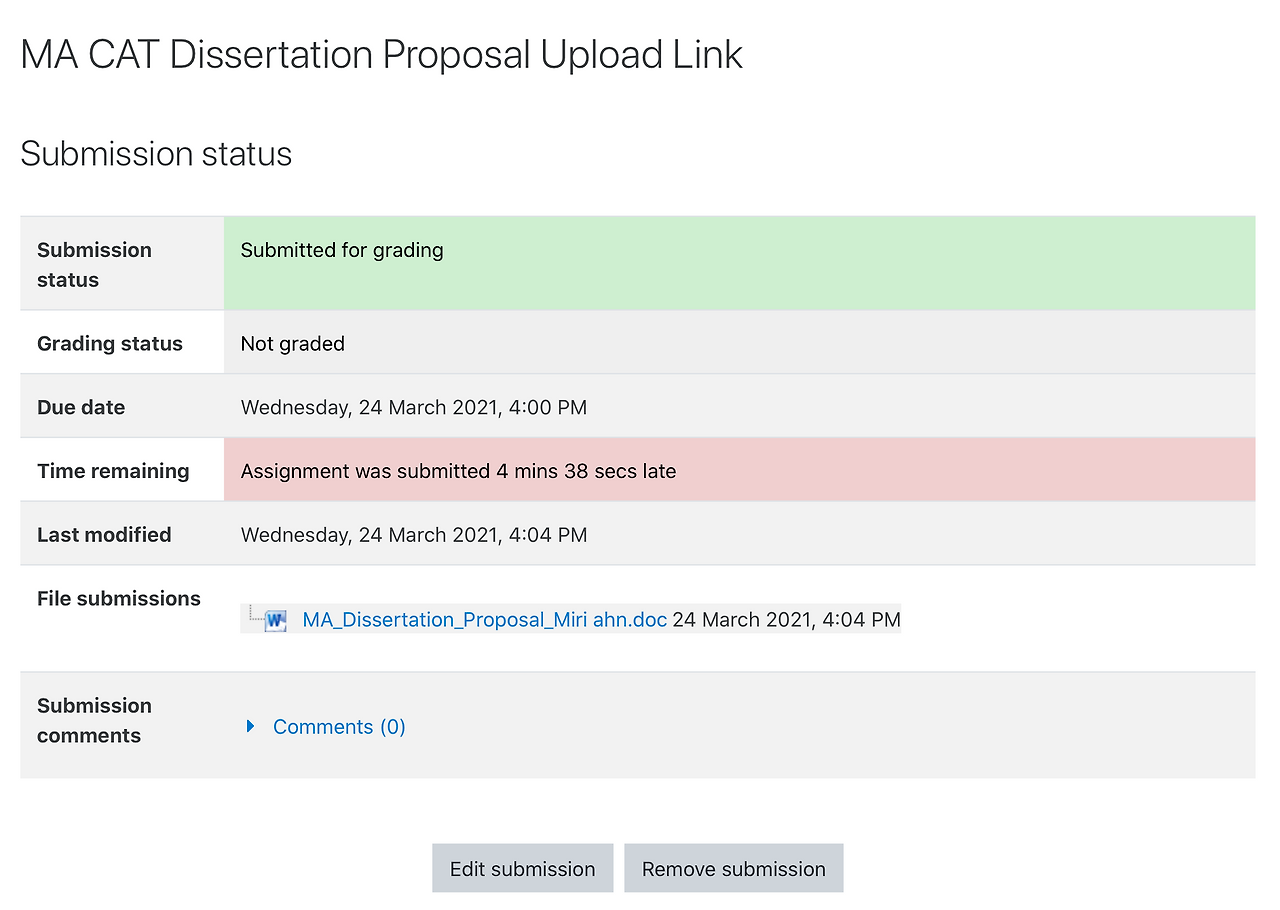This screenshot has height=910, width=1280.
Task: Select the red late submission notice cell
Action: 739,470
